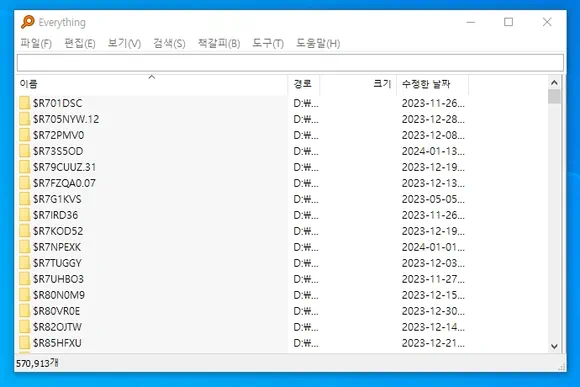This screenshot has width=580, height=387.
Task: Sort by the 경로 column header
Action: click(x=304, y=84)
